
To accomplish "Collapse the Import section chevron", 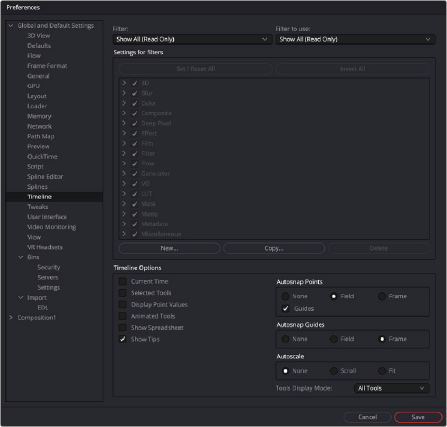I will [x=21, y=297].
